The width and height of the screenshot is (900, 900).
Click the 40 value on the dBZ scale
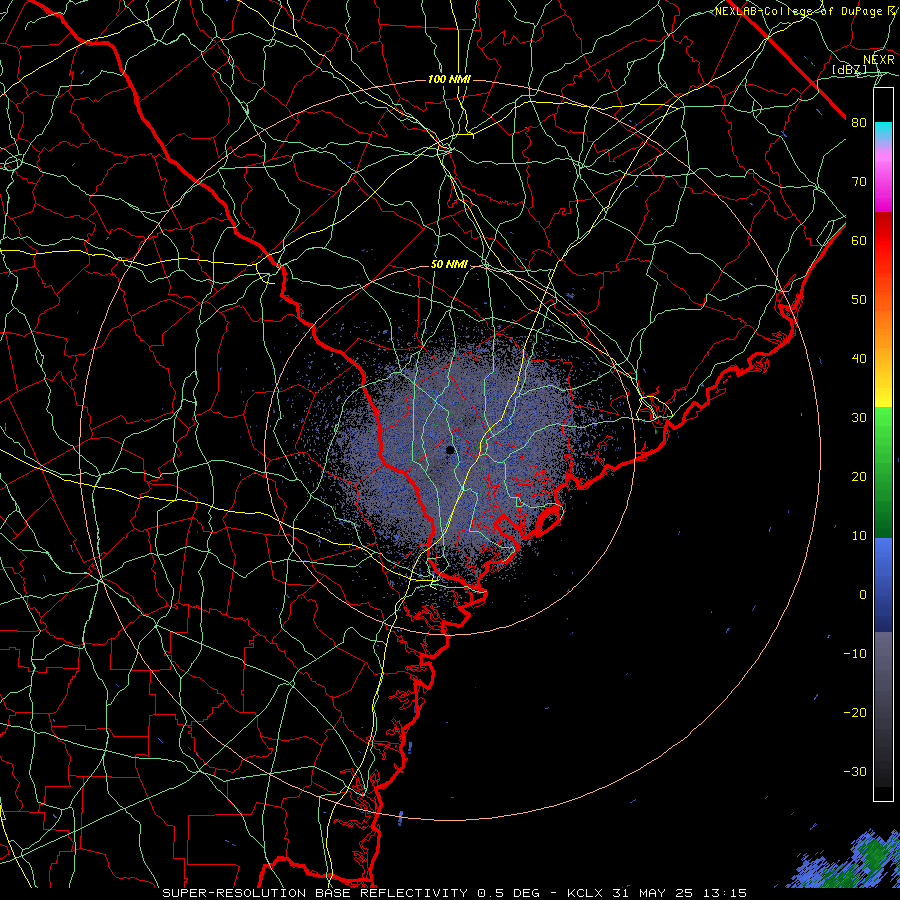pos(859,359)
